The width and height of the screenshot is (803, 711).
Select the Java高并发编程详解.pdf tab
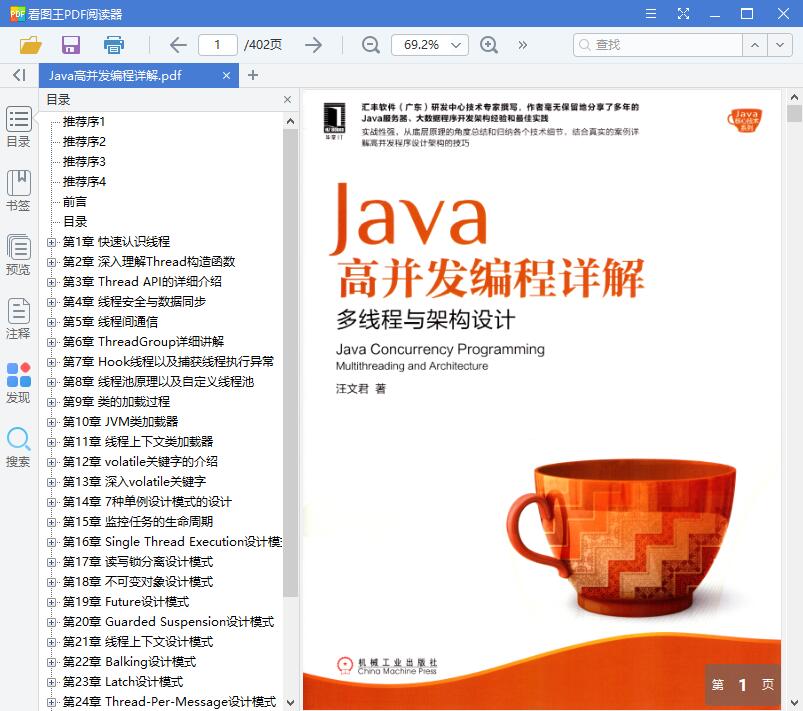coord(139,75)
